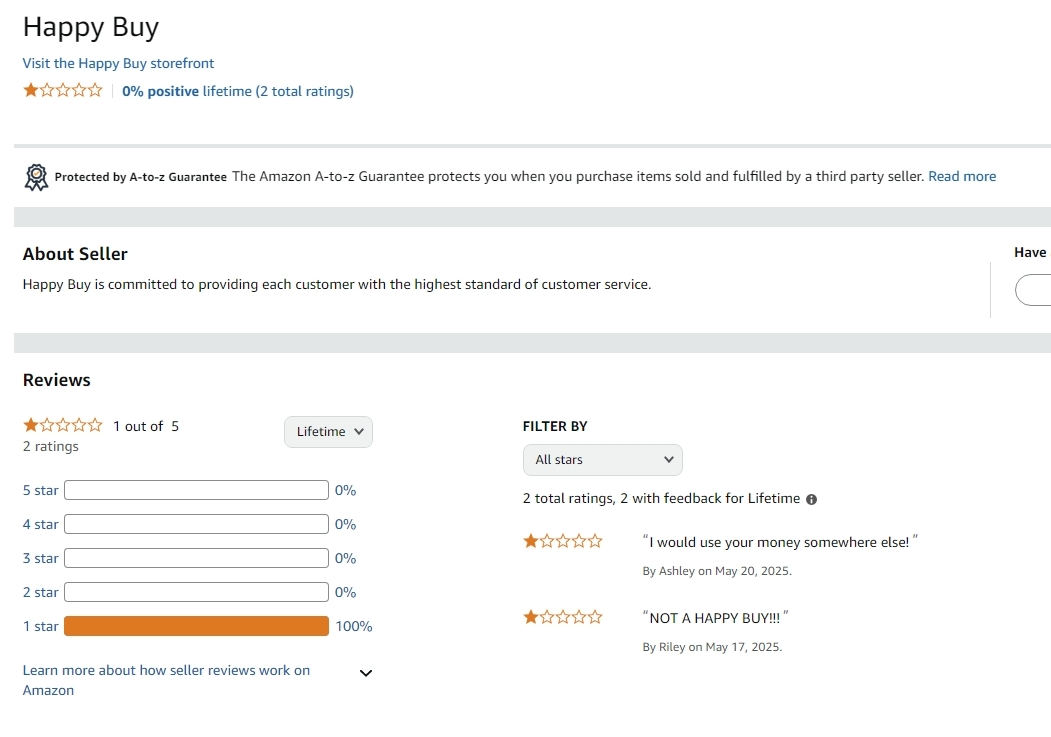Image resolution: width=1051 pixels, height=737 pixels.
Task: Open the Lifetime period dropdown
Action: pyautogui.click(x=328, y=432)
